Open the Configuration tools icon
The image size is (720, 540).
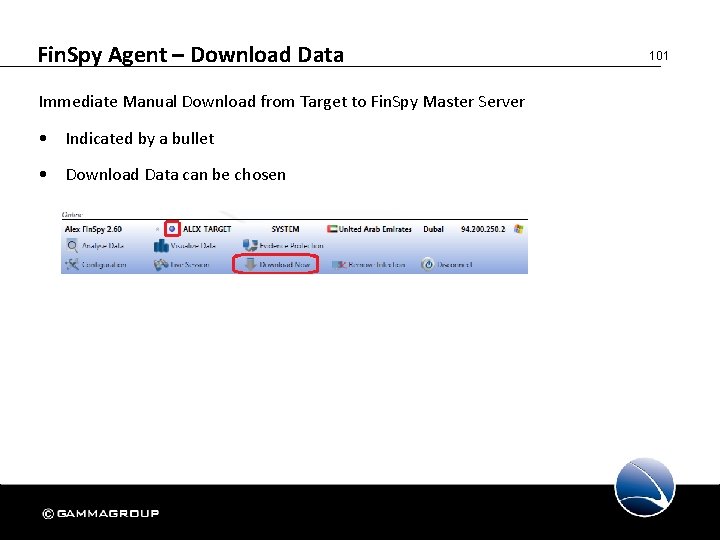tap(72, 264)
